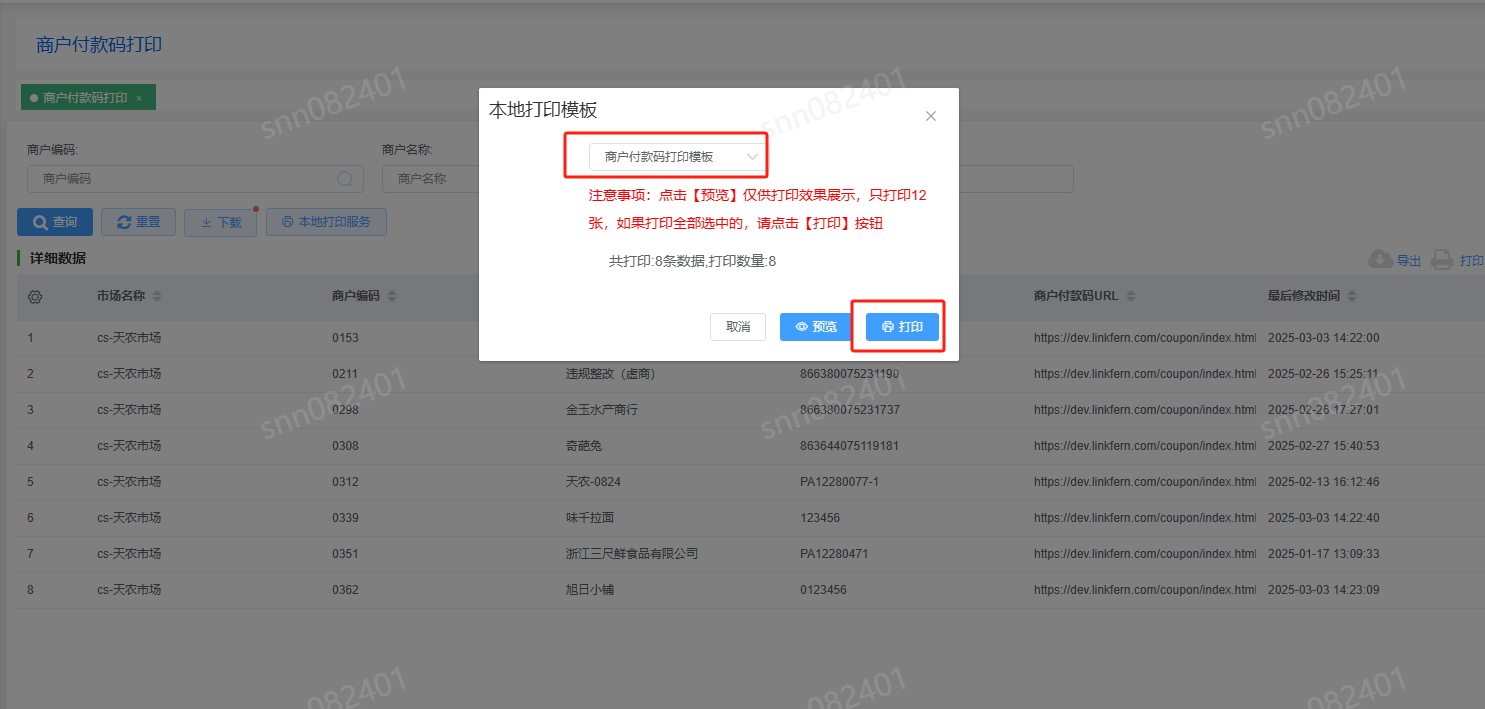Image resolution: width=1485 pixels, height=709 pixels.
Task: Click the 商户编码 input field
Action: pyautogui.click(x=195, y=179)
